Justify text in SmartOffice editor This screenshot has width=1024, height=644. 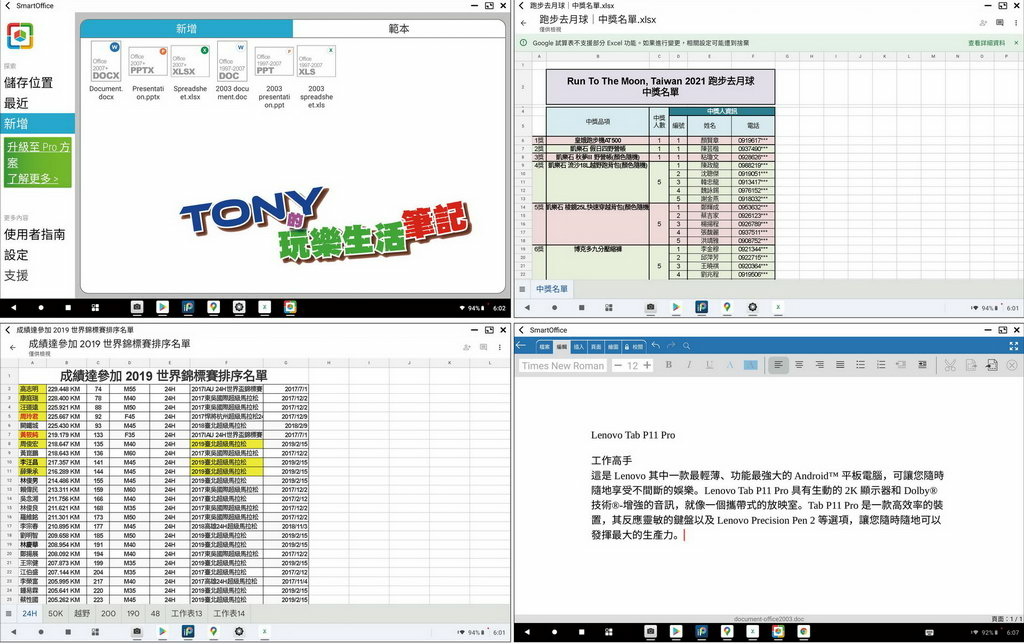pyautogui.click(x=840, y=365)
